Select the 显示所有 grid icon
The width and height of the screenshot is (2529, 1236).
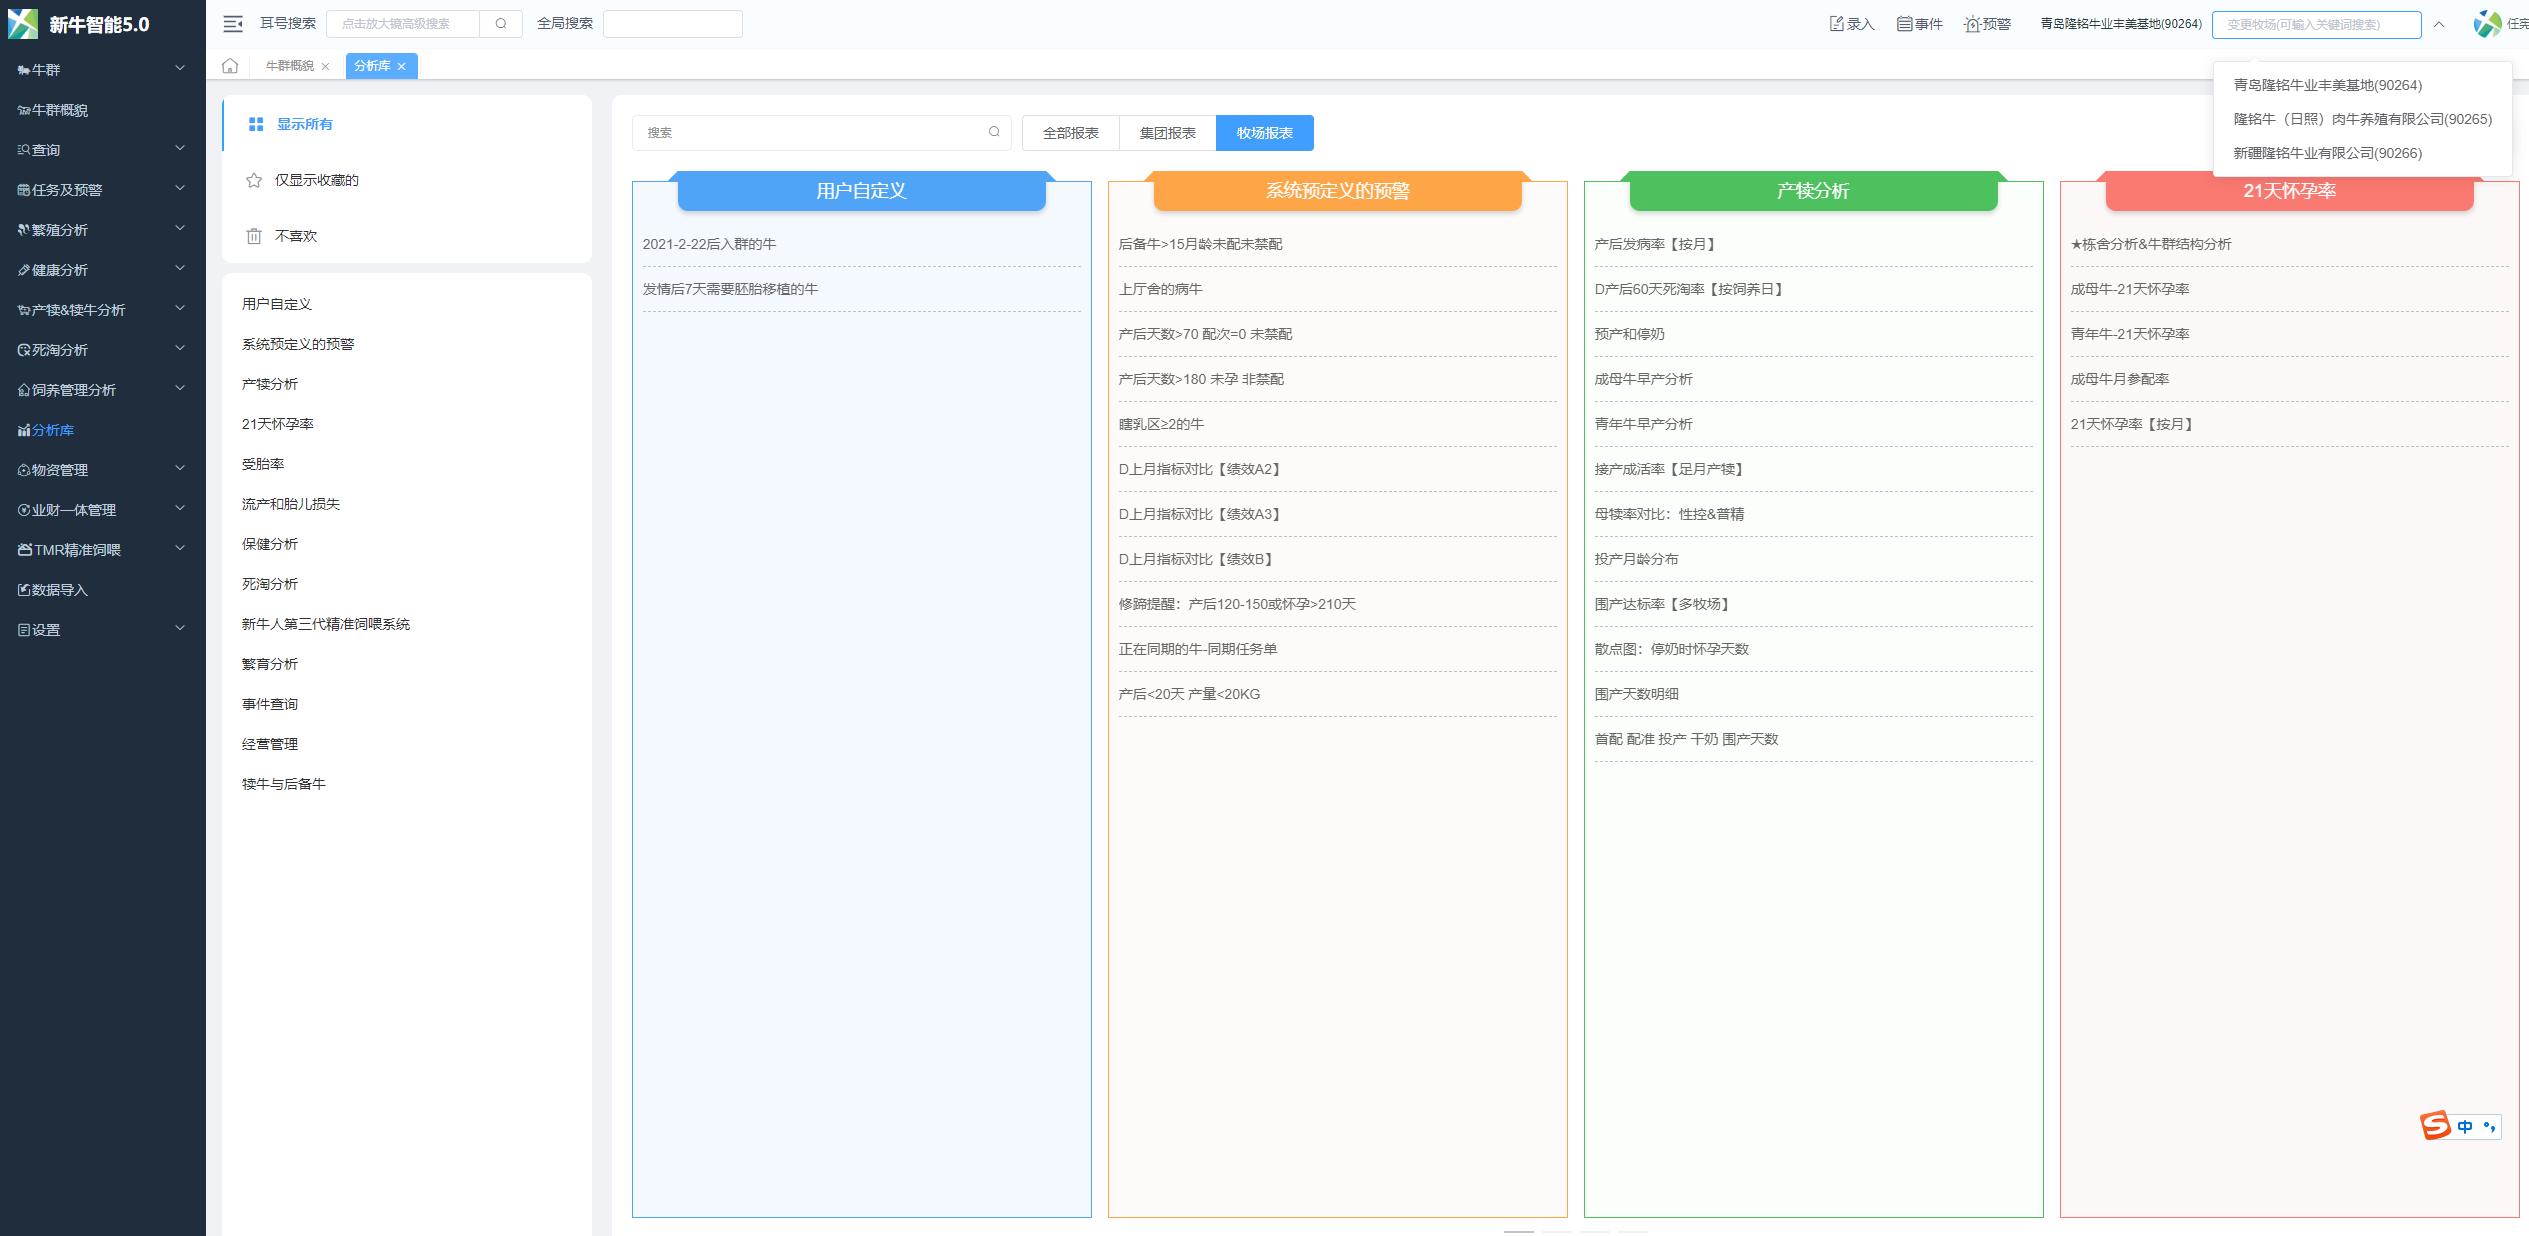coord(256,124)
